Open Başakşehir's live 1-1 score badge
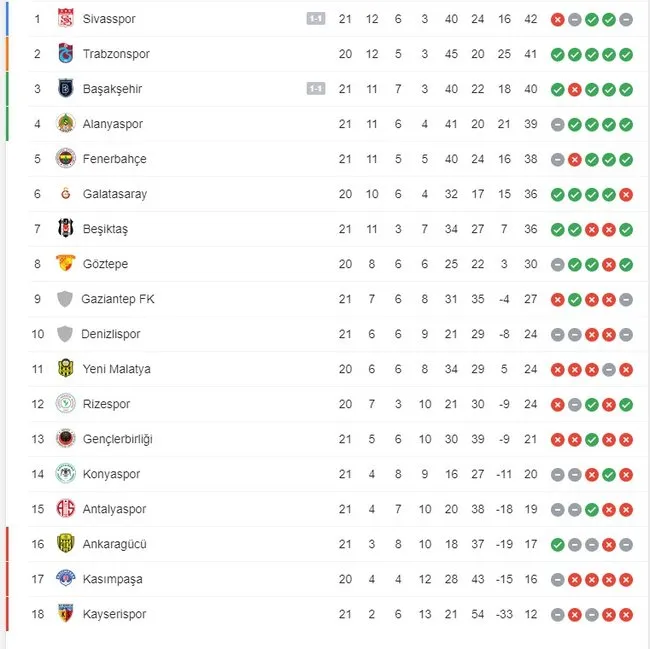The width and height of the screenshot is (650, 649). click(x=315, y=89)
